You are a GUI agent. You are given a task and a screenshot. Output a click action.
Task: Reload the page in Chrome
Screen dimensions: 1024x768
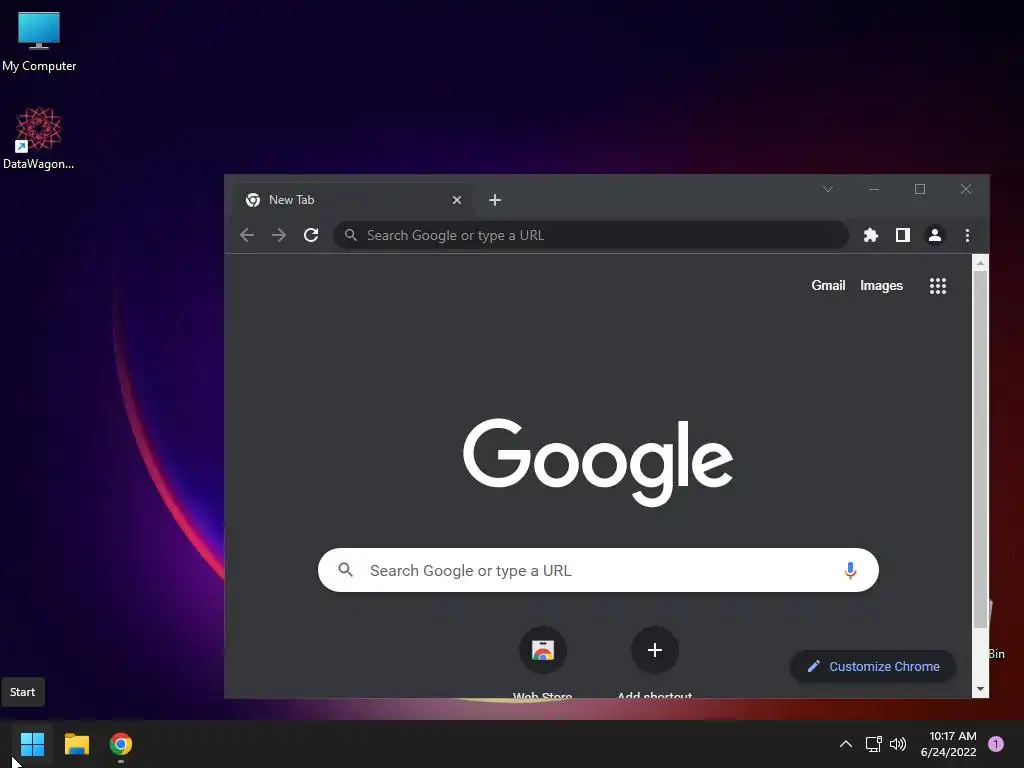[x=311, y=235]
